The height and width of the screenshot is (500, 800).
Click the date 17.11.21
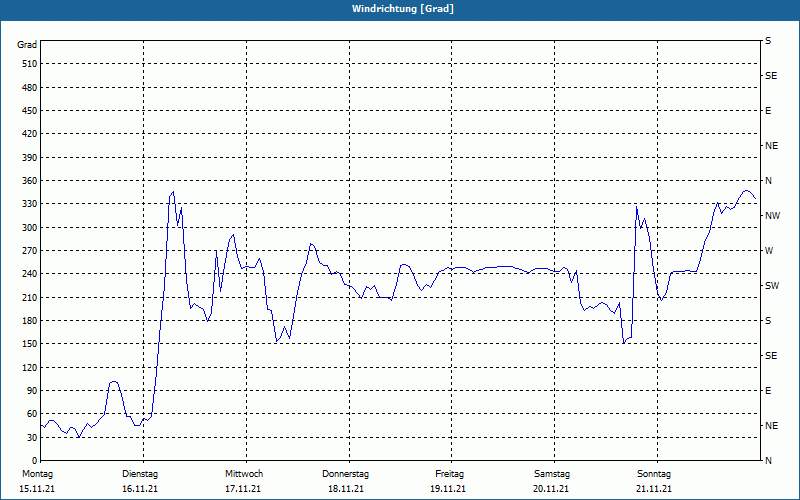[243, 489]
